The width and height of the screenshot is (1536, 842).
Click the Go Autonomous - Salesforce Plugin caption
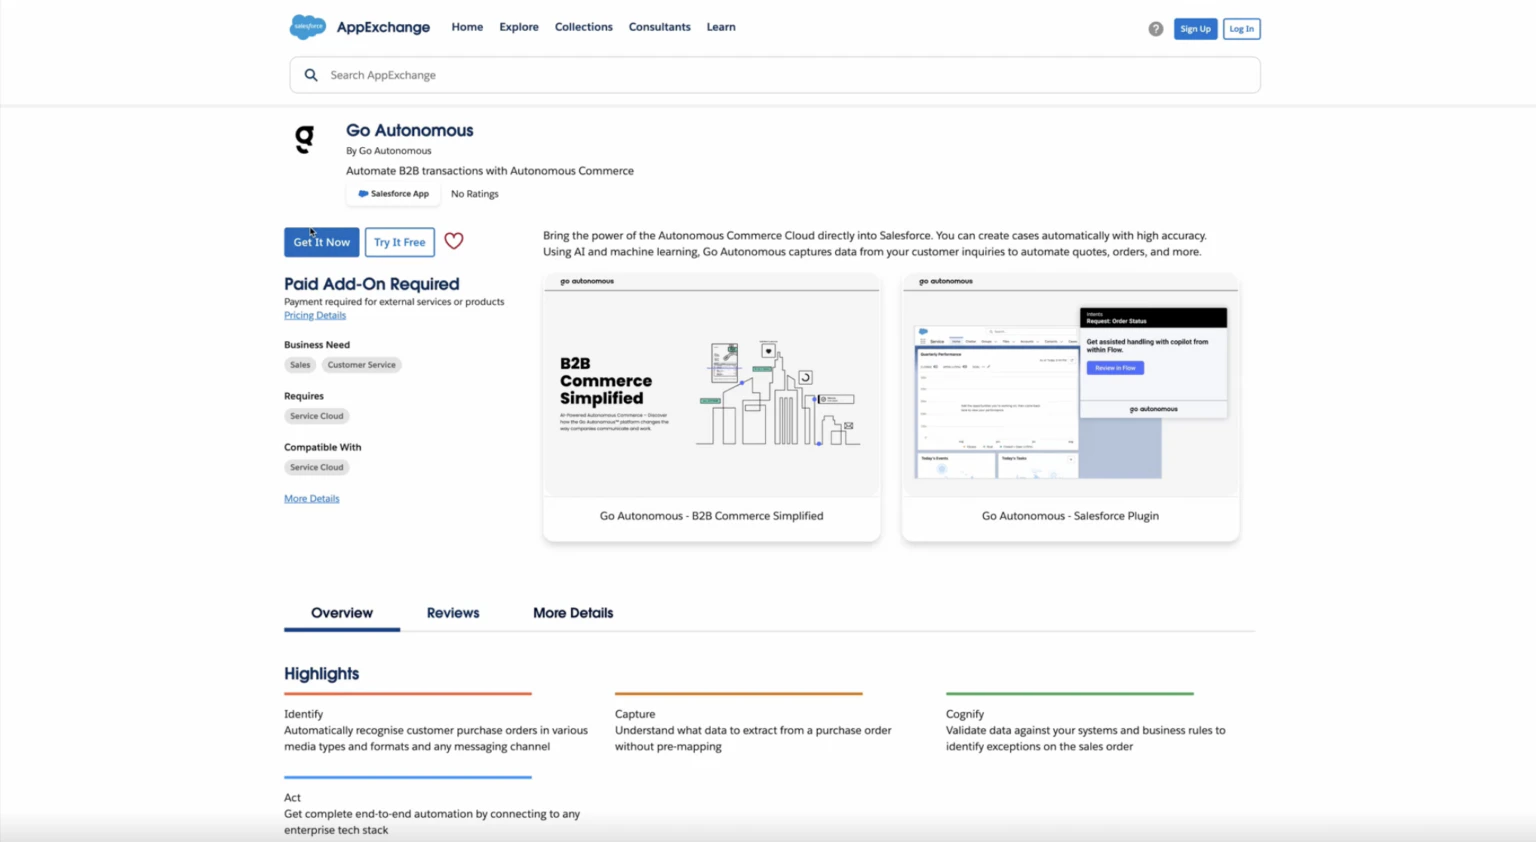(x=1070, y=516)
